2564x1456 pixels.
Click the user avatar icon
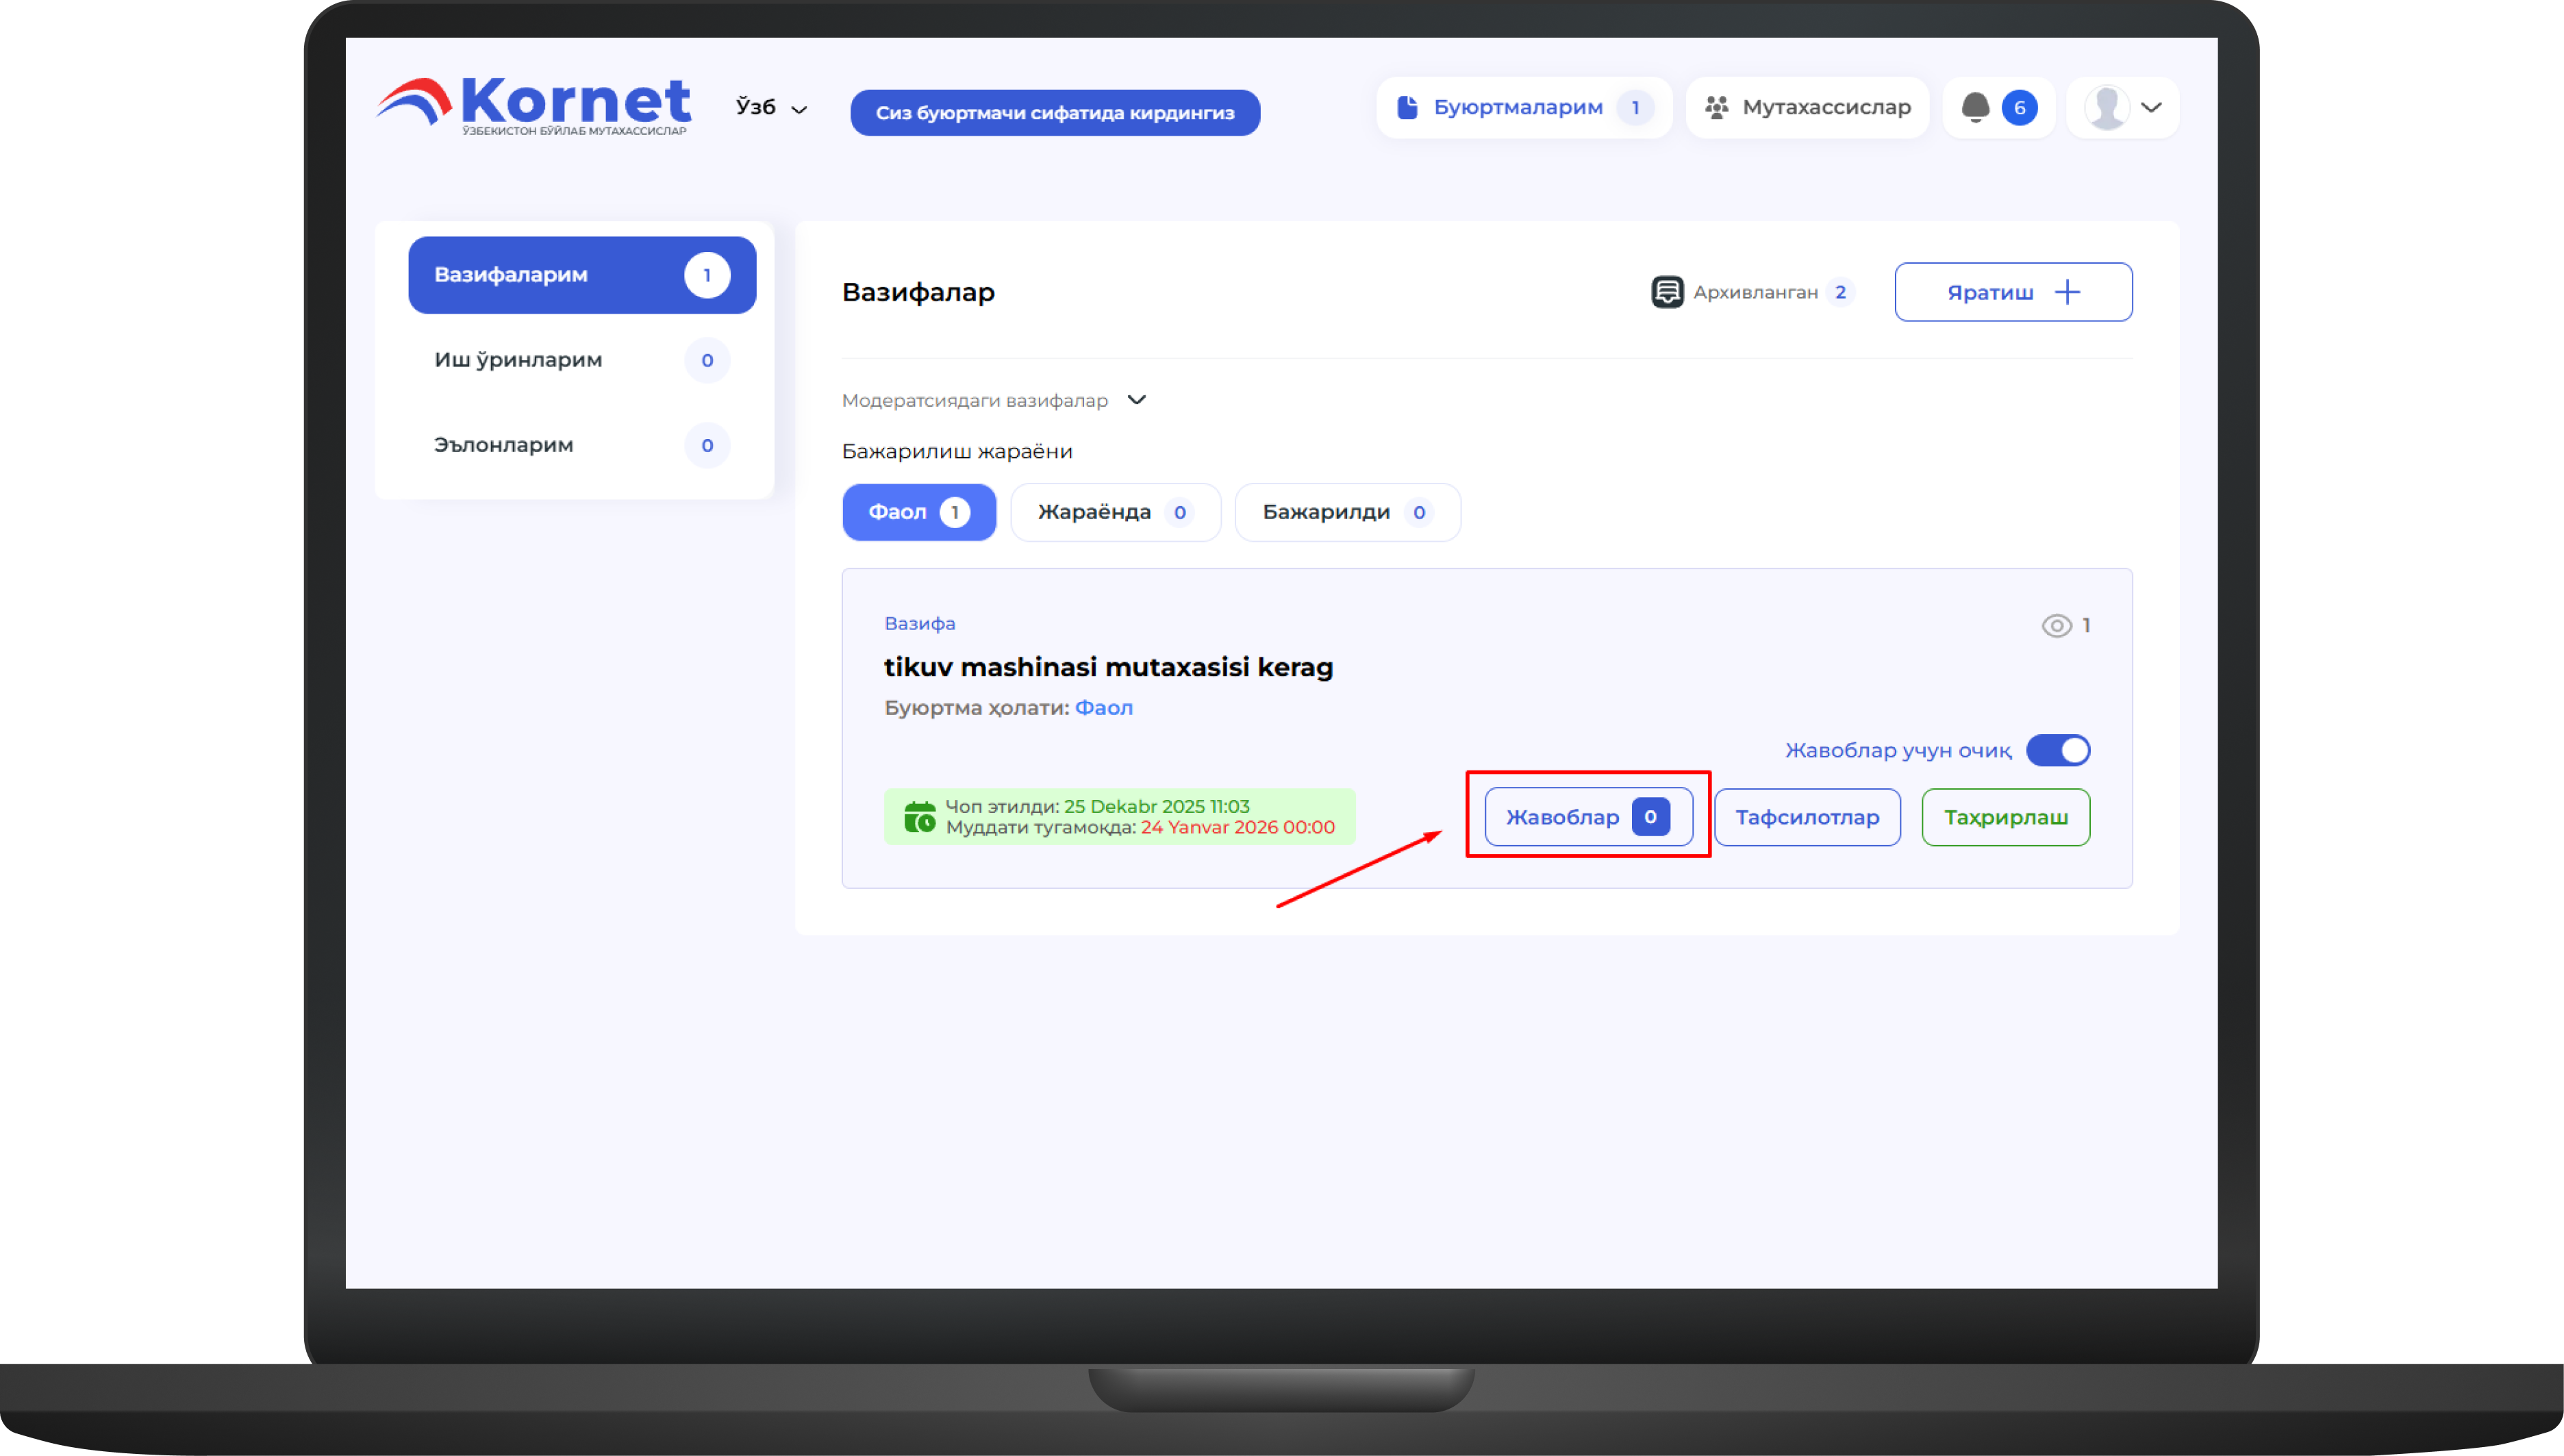click(2107, 107)
